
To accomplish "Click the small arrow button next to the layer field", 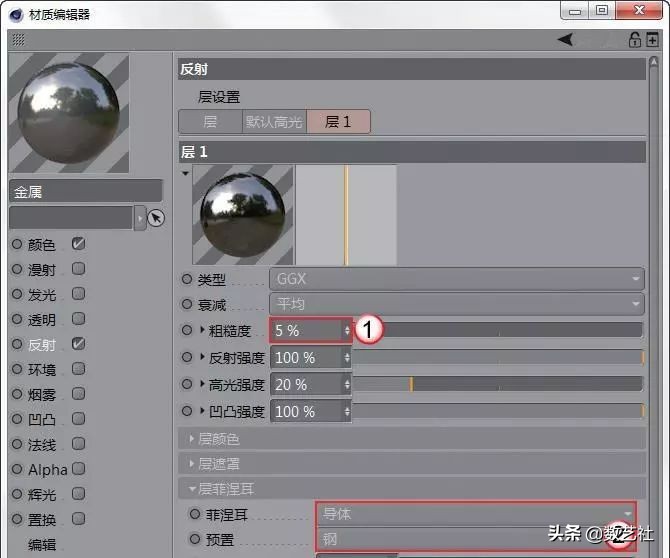I will tap(140, 218).
